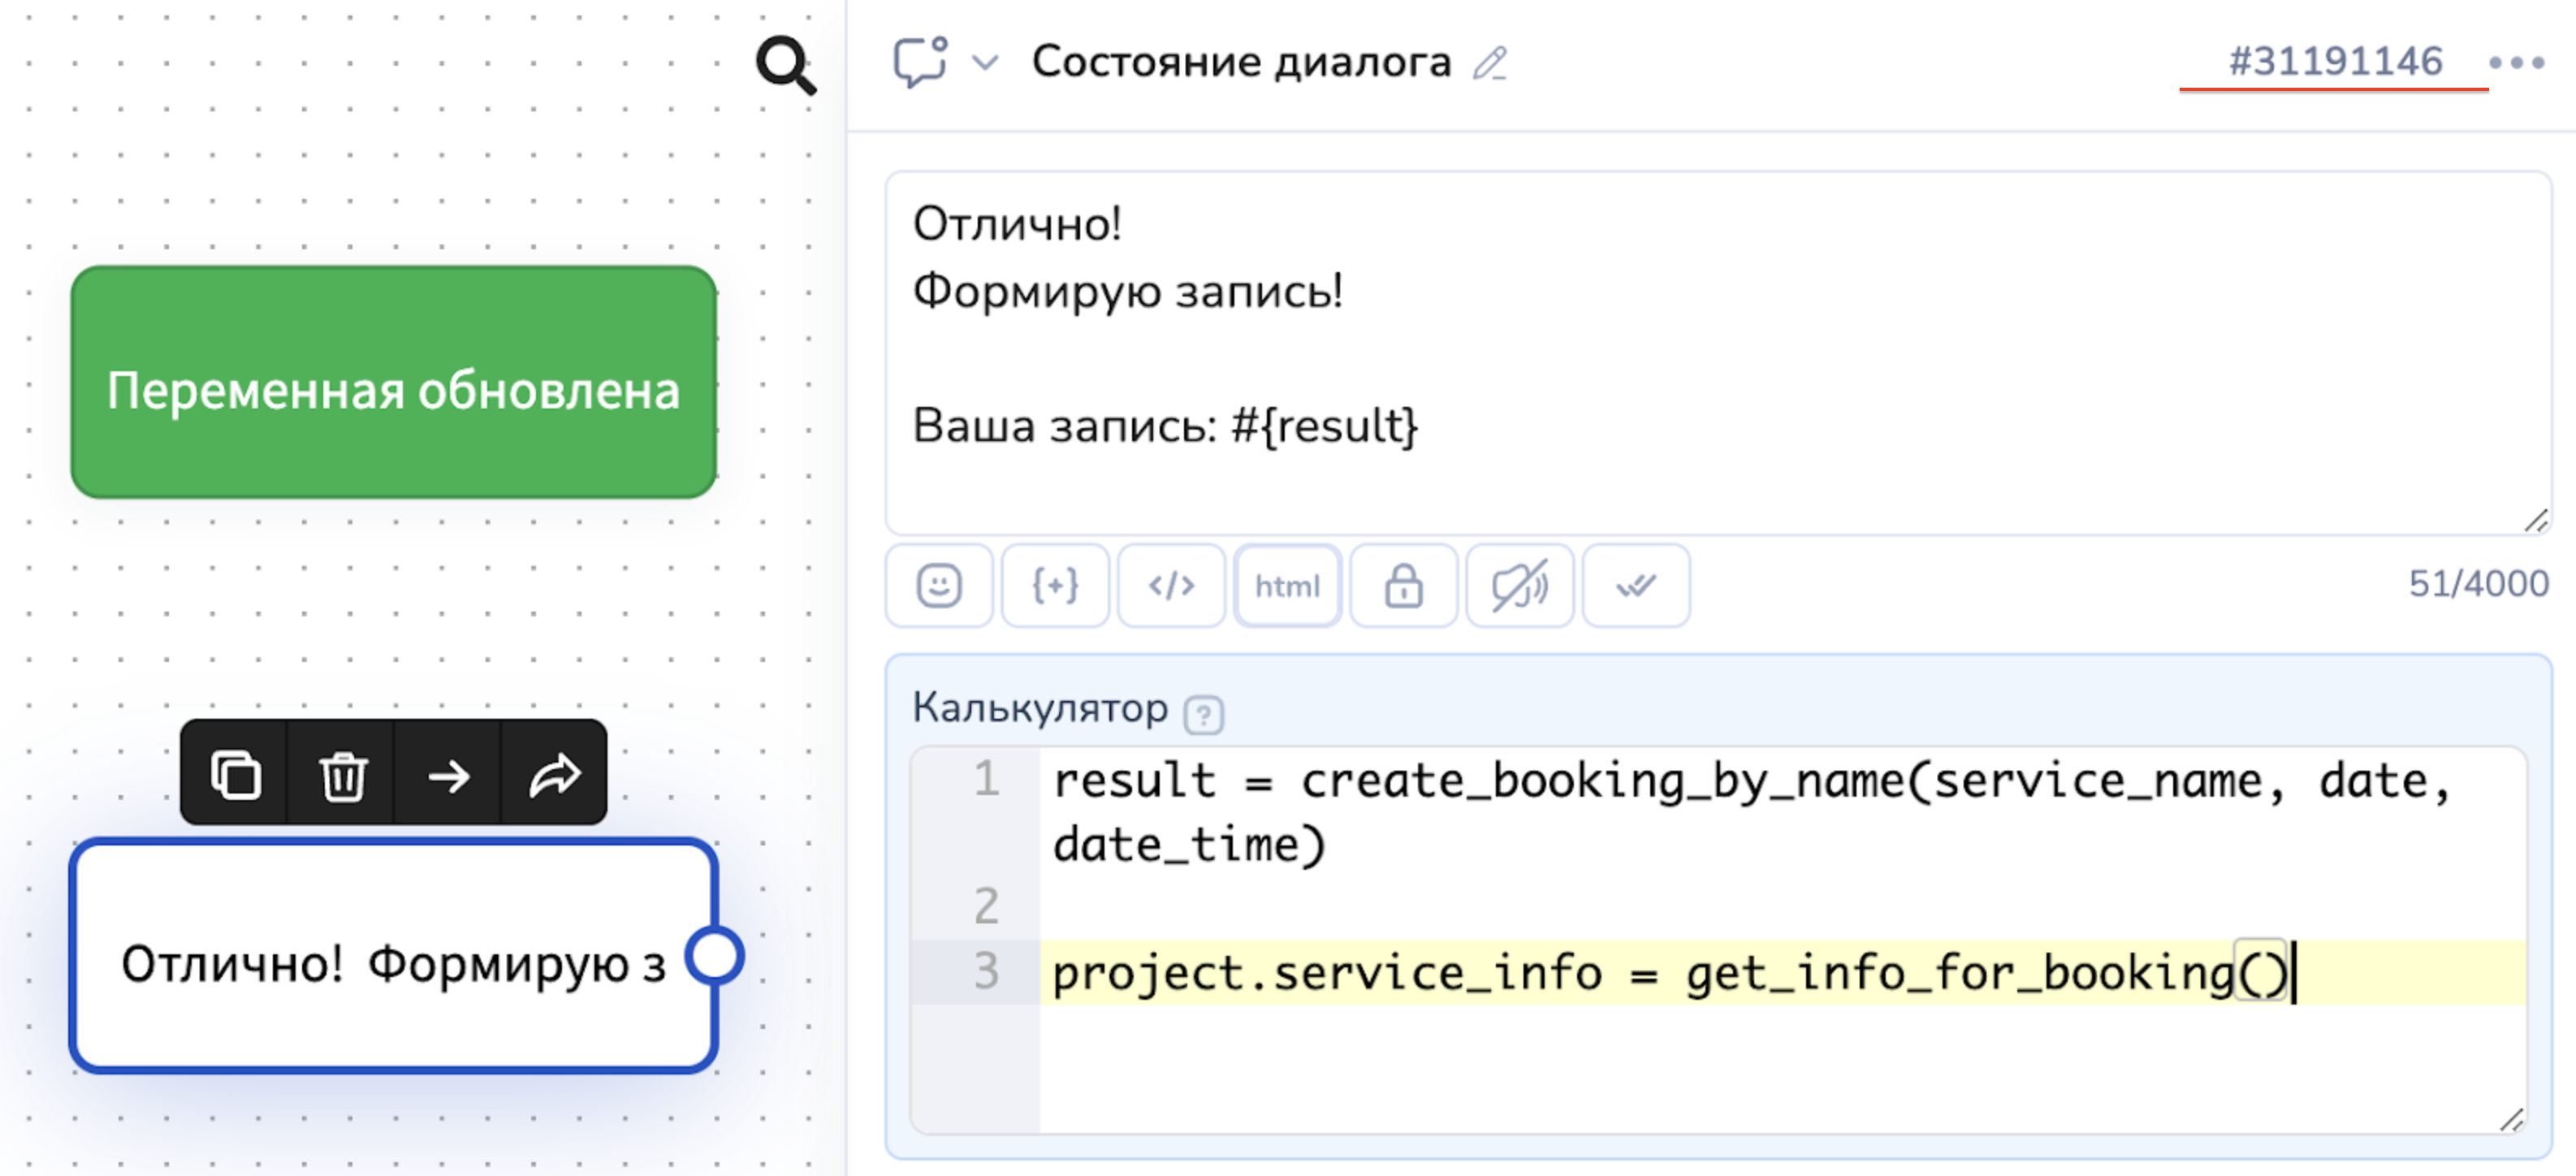The image size is (2576, 1176).
Task: Click block ID #31191146 link
Action: (x=2335, y=62)
